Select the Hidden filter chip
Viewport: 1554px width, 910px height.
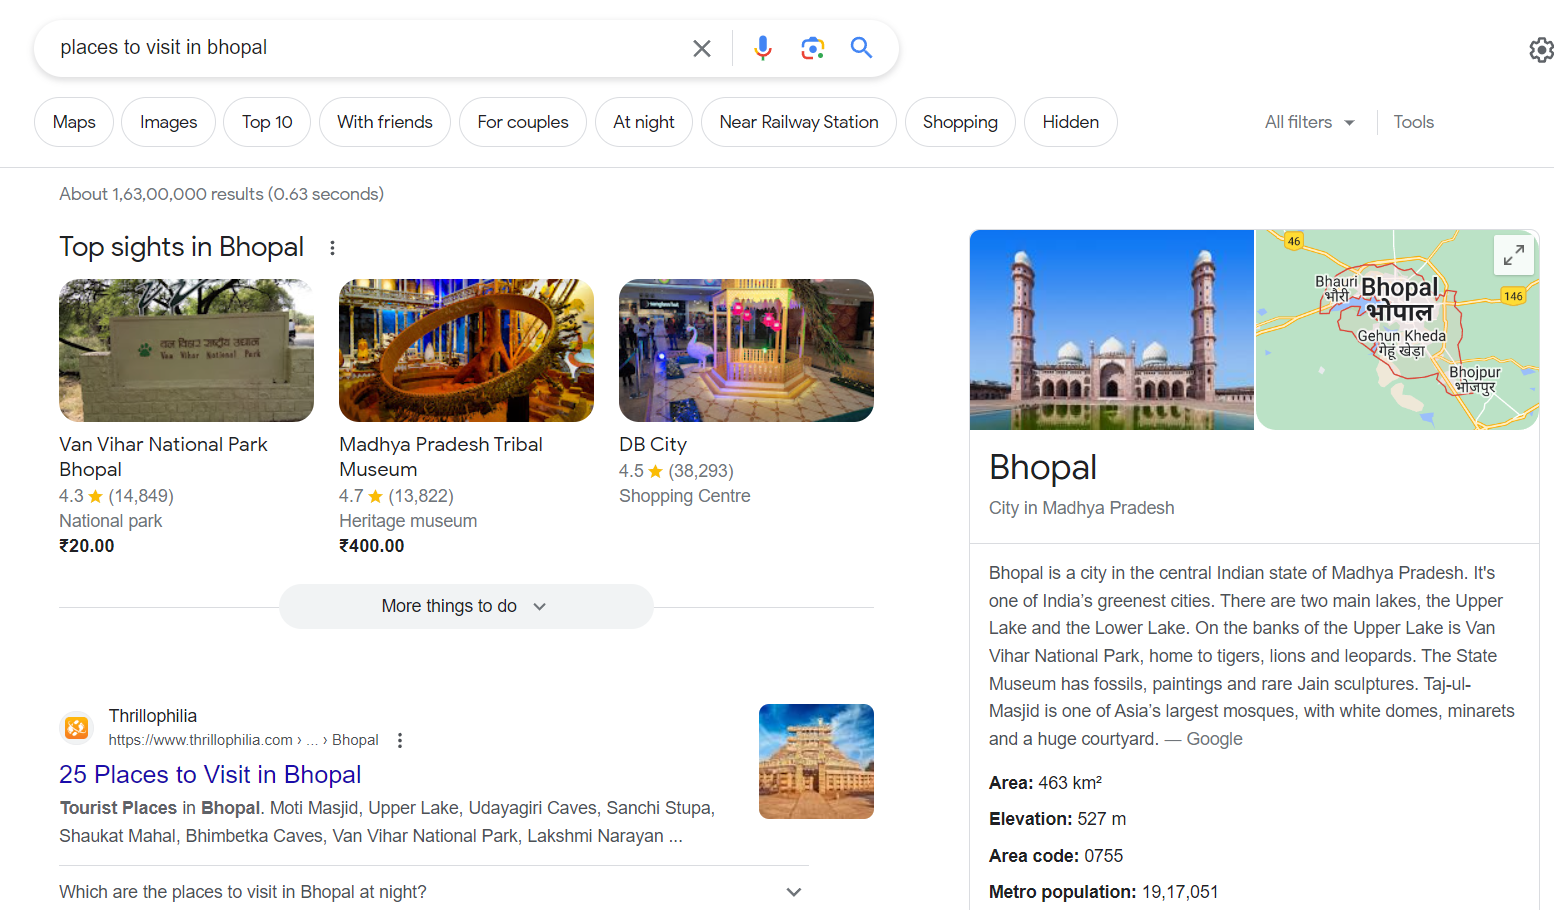(x=1071, y=122)
